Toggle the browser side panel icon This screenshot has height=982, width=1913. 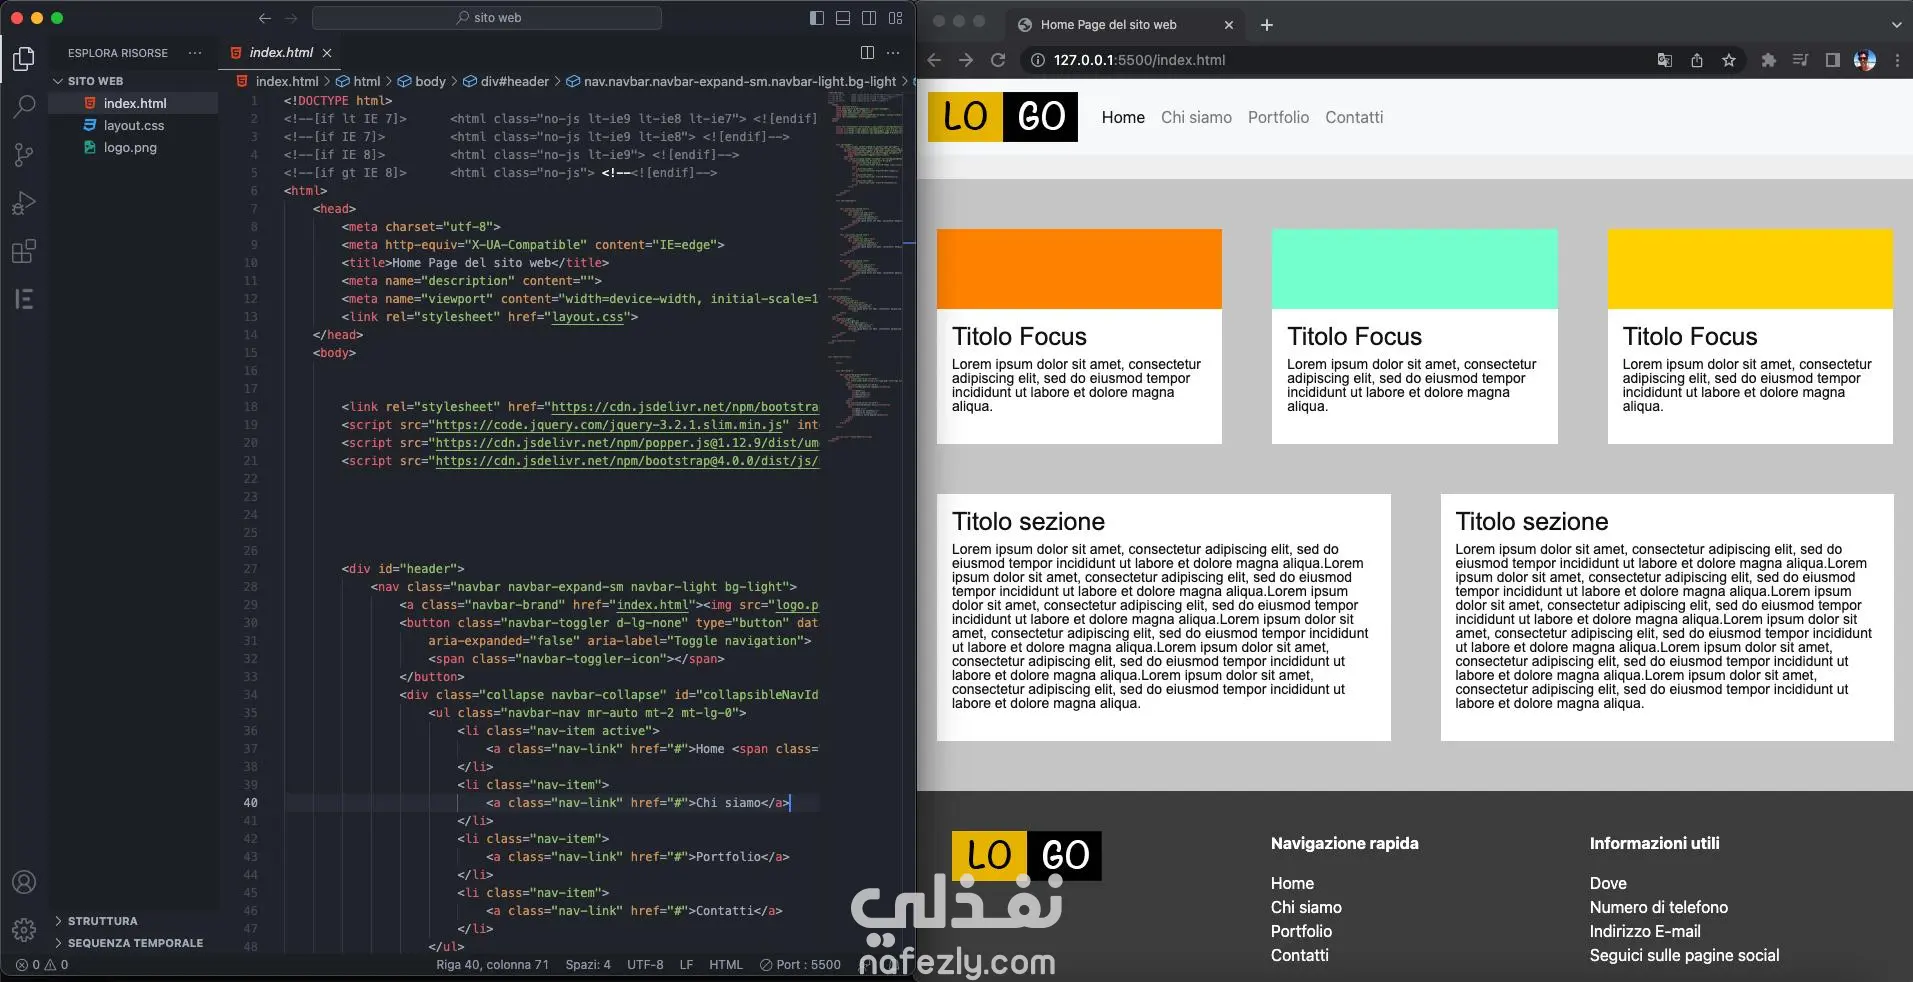click(x=1832, y=60)
